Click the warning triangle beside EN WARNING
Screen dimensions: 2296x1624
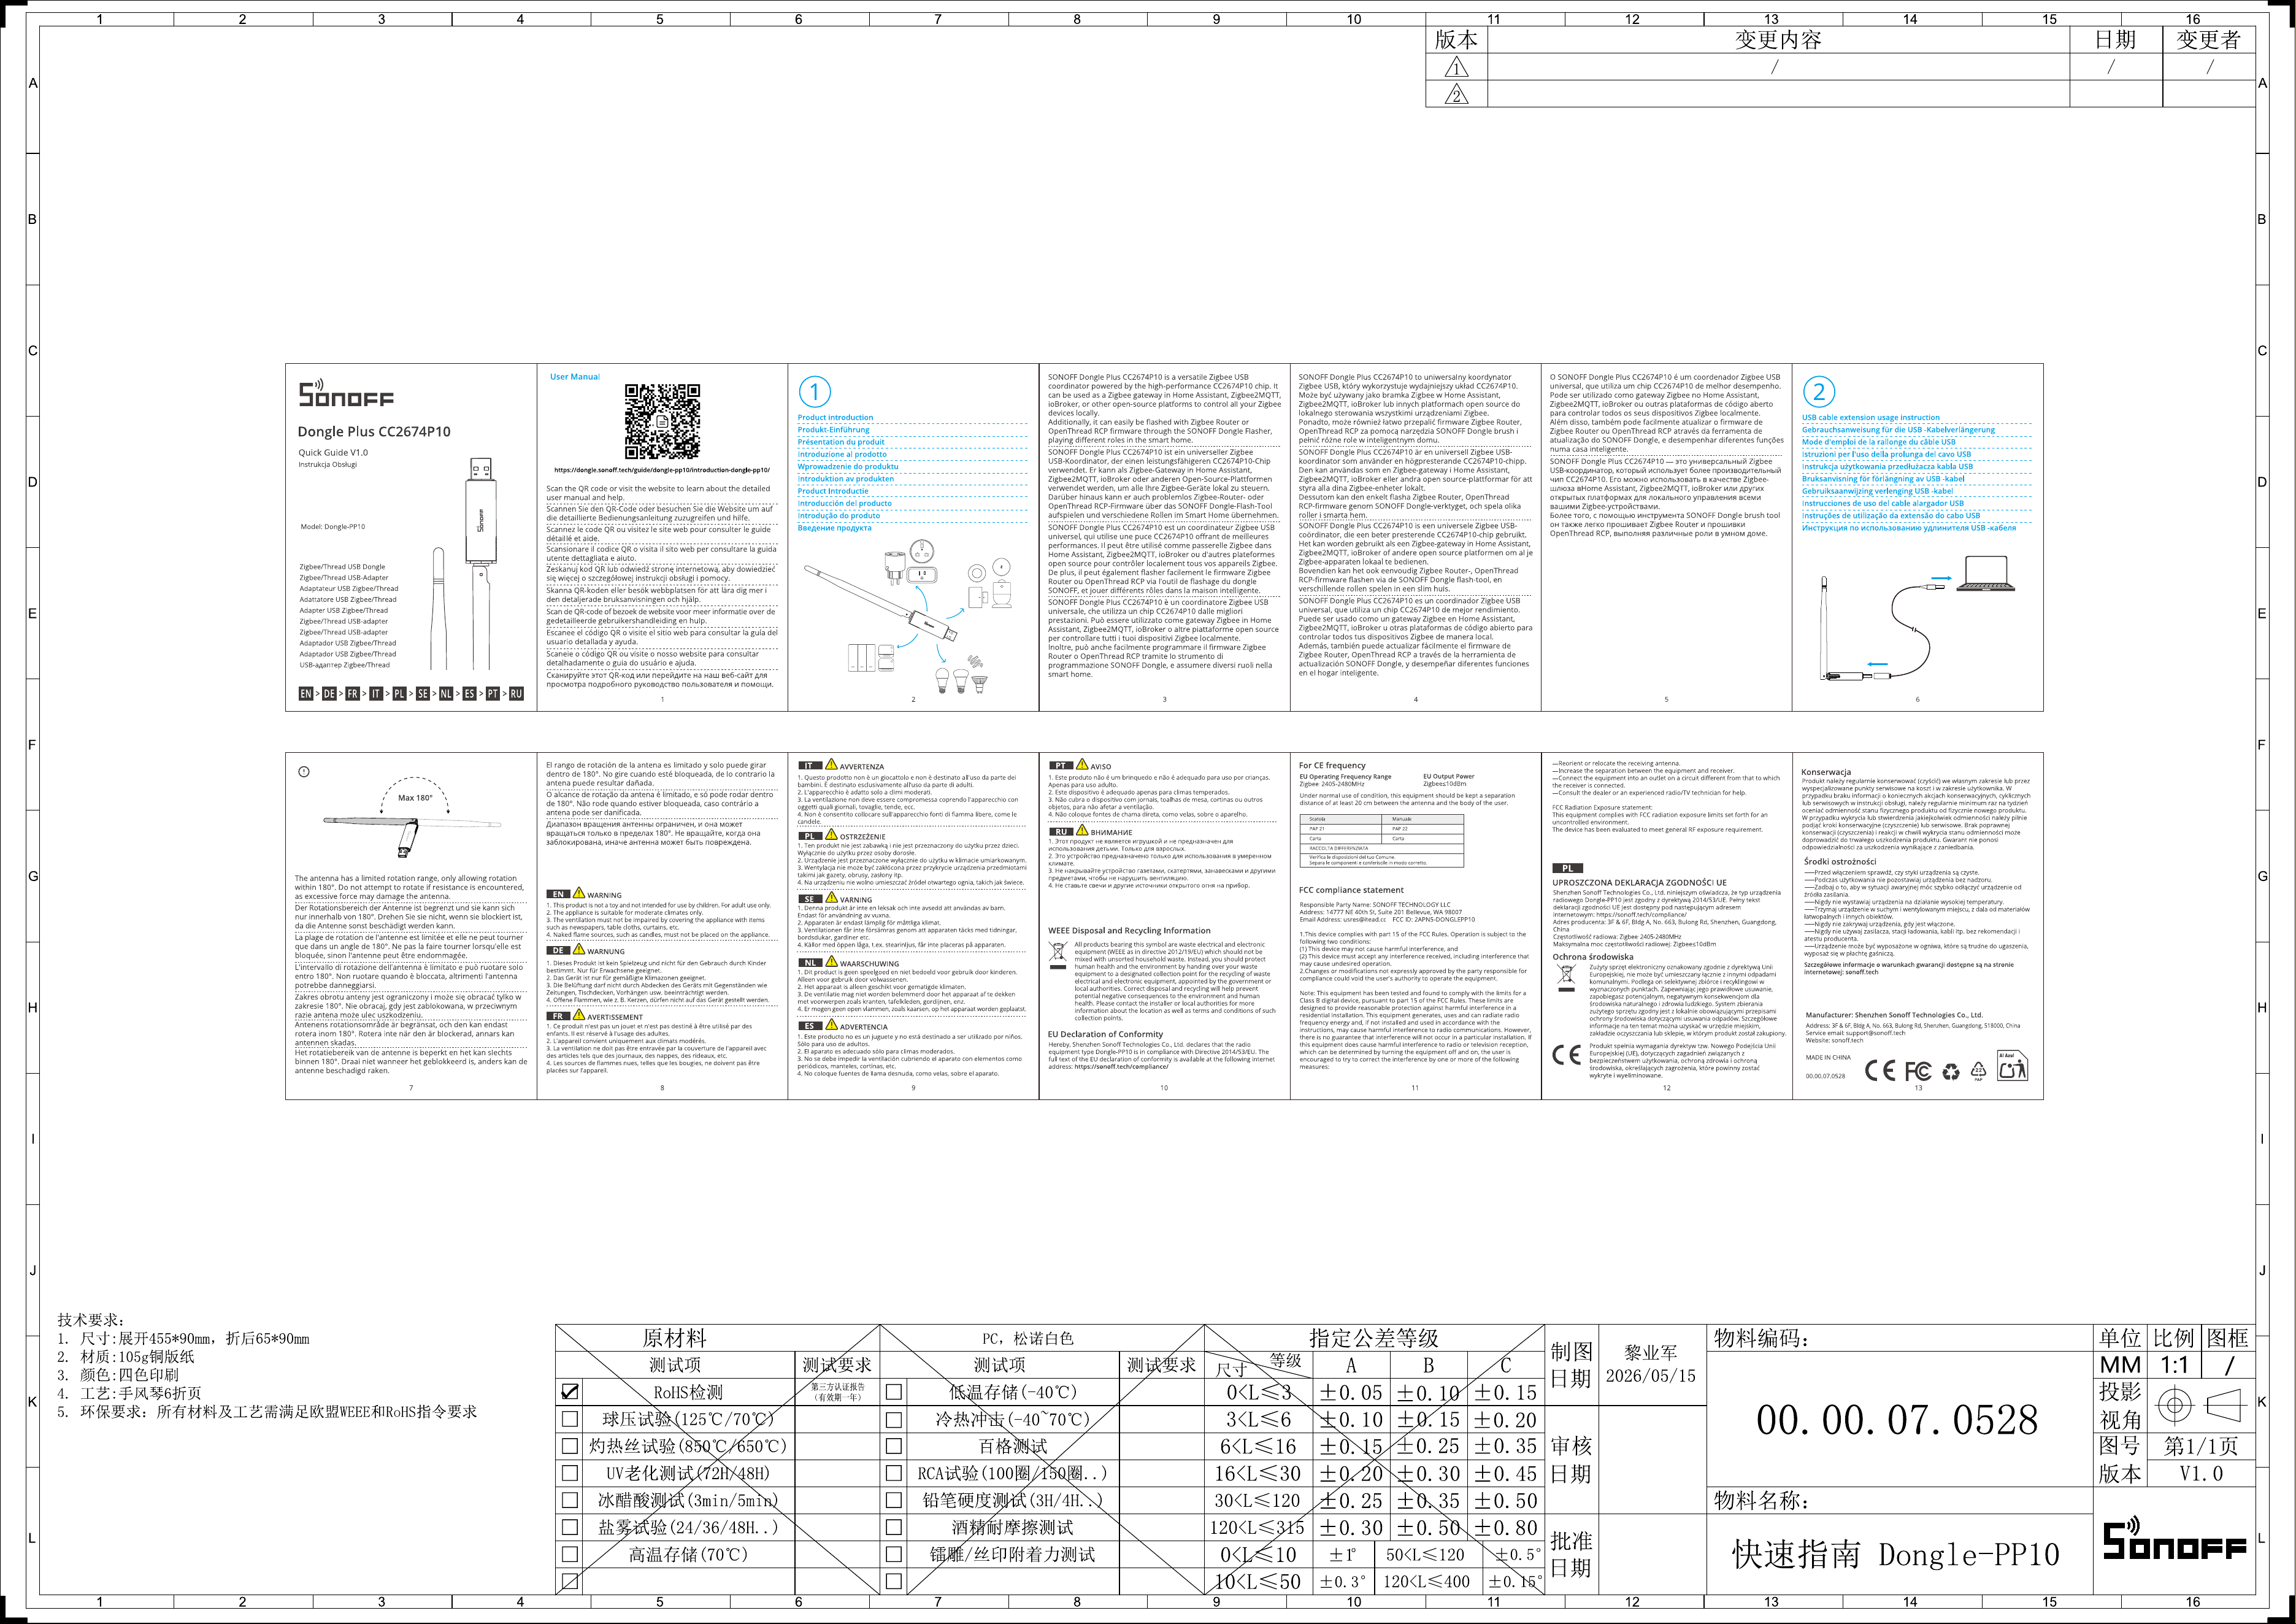[x=578, y=893]
